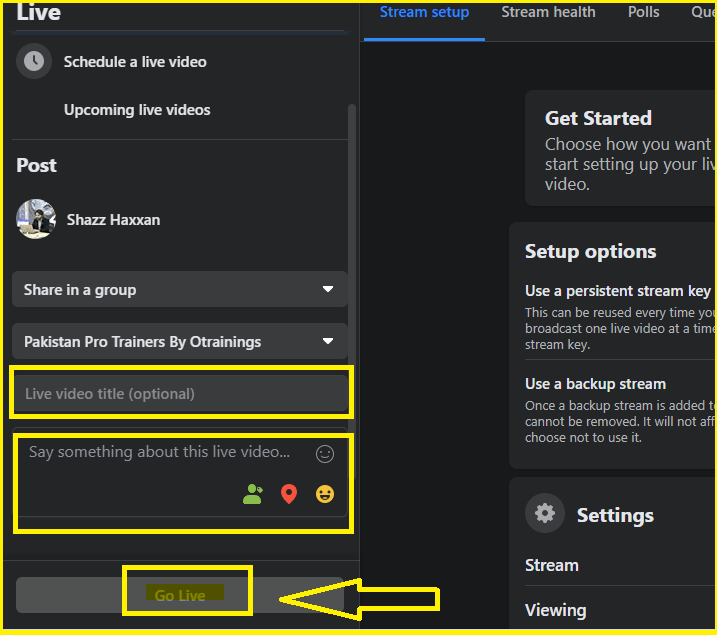Click the Setup options heading

590,251
